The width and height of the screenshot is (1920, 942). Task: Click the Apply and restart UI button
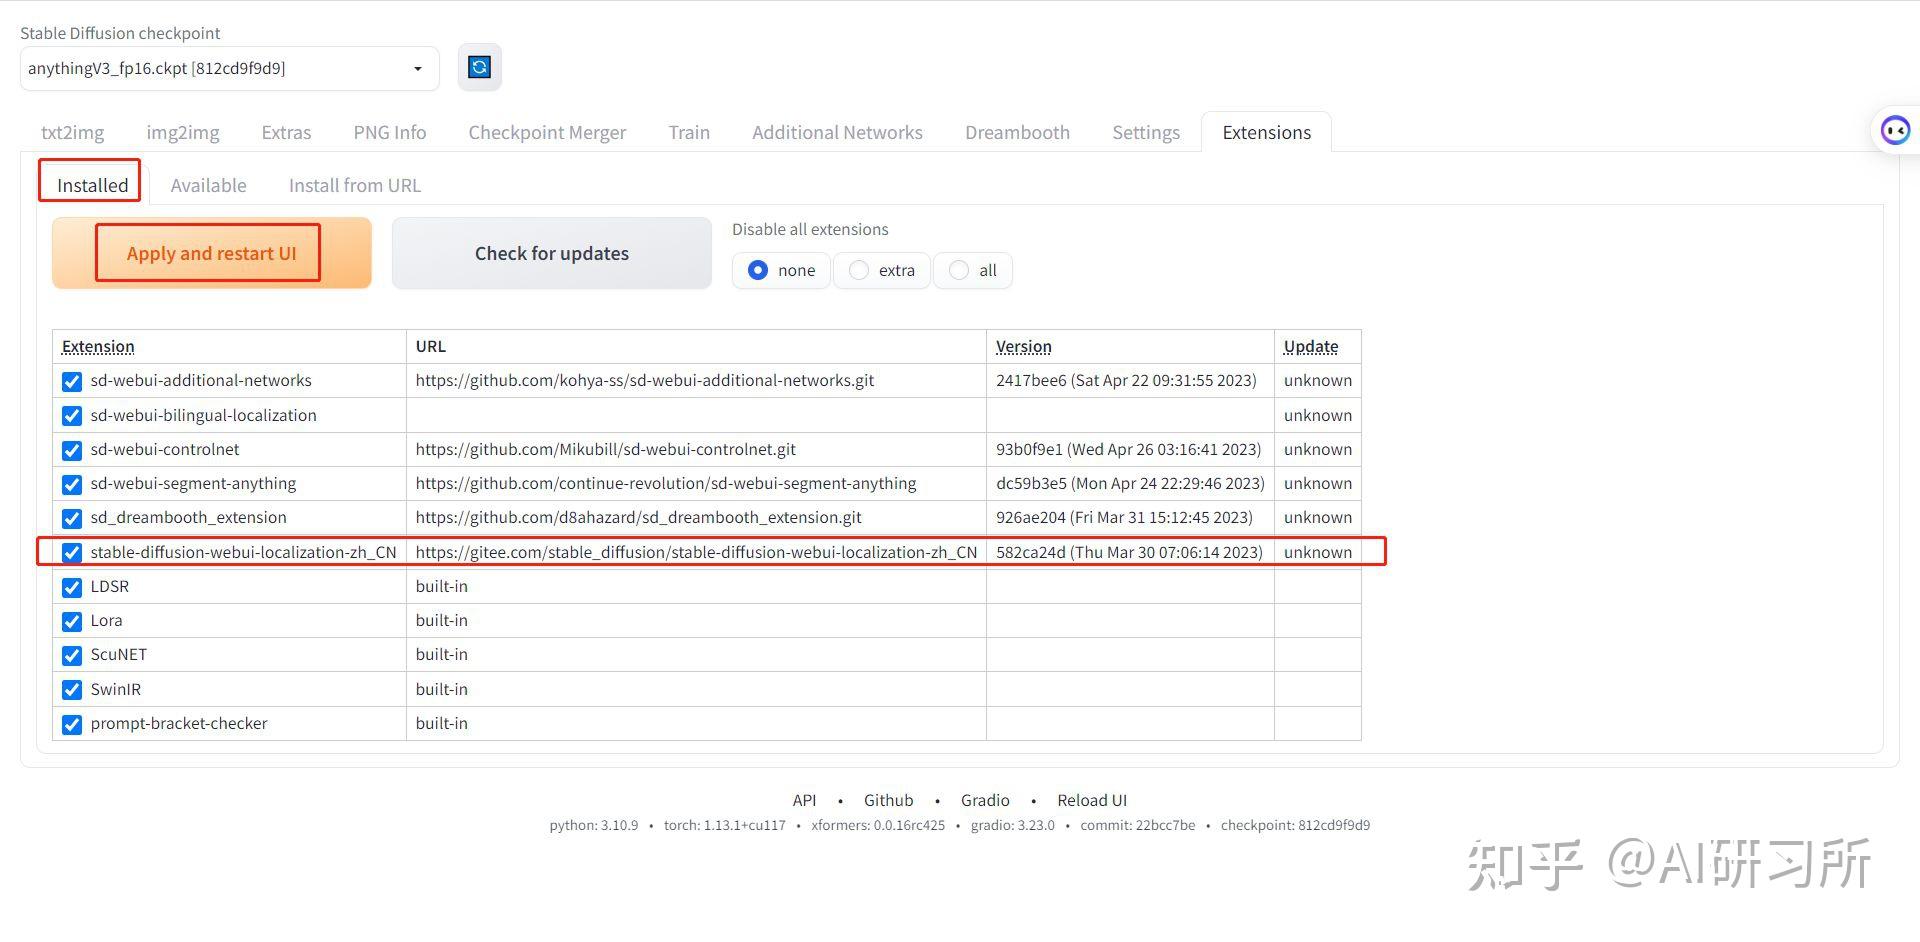[x=209, y=253]
